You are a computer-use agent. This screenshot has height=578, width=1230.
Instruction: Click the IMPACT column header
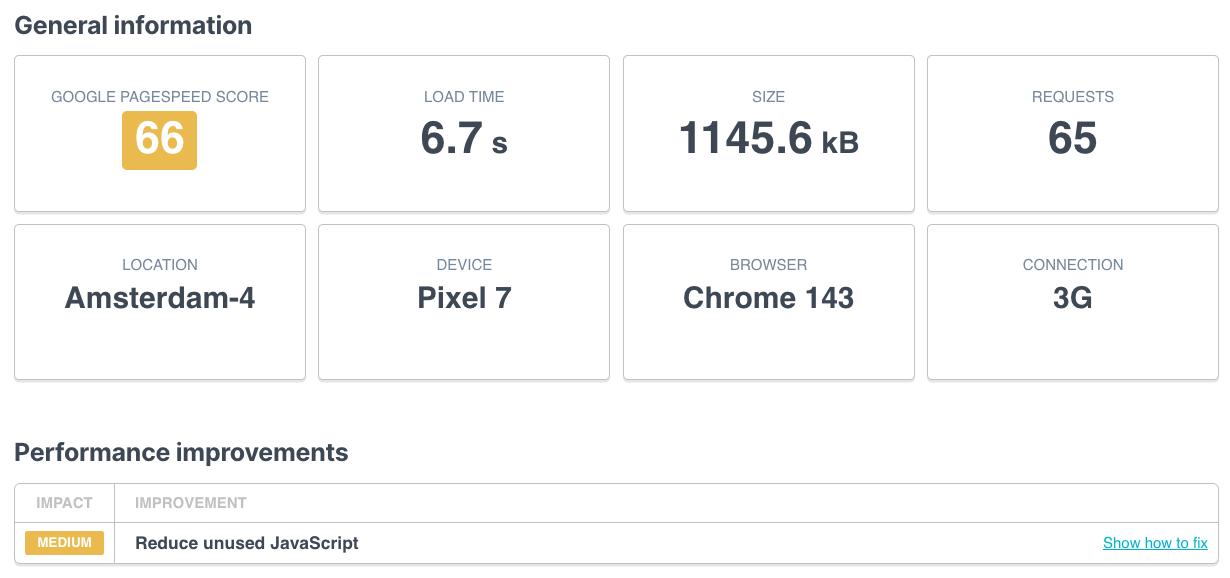coord(64,503)
